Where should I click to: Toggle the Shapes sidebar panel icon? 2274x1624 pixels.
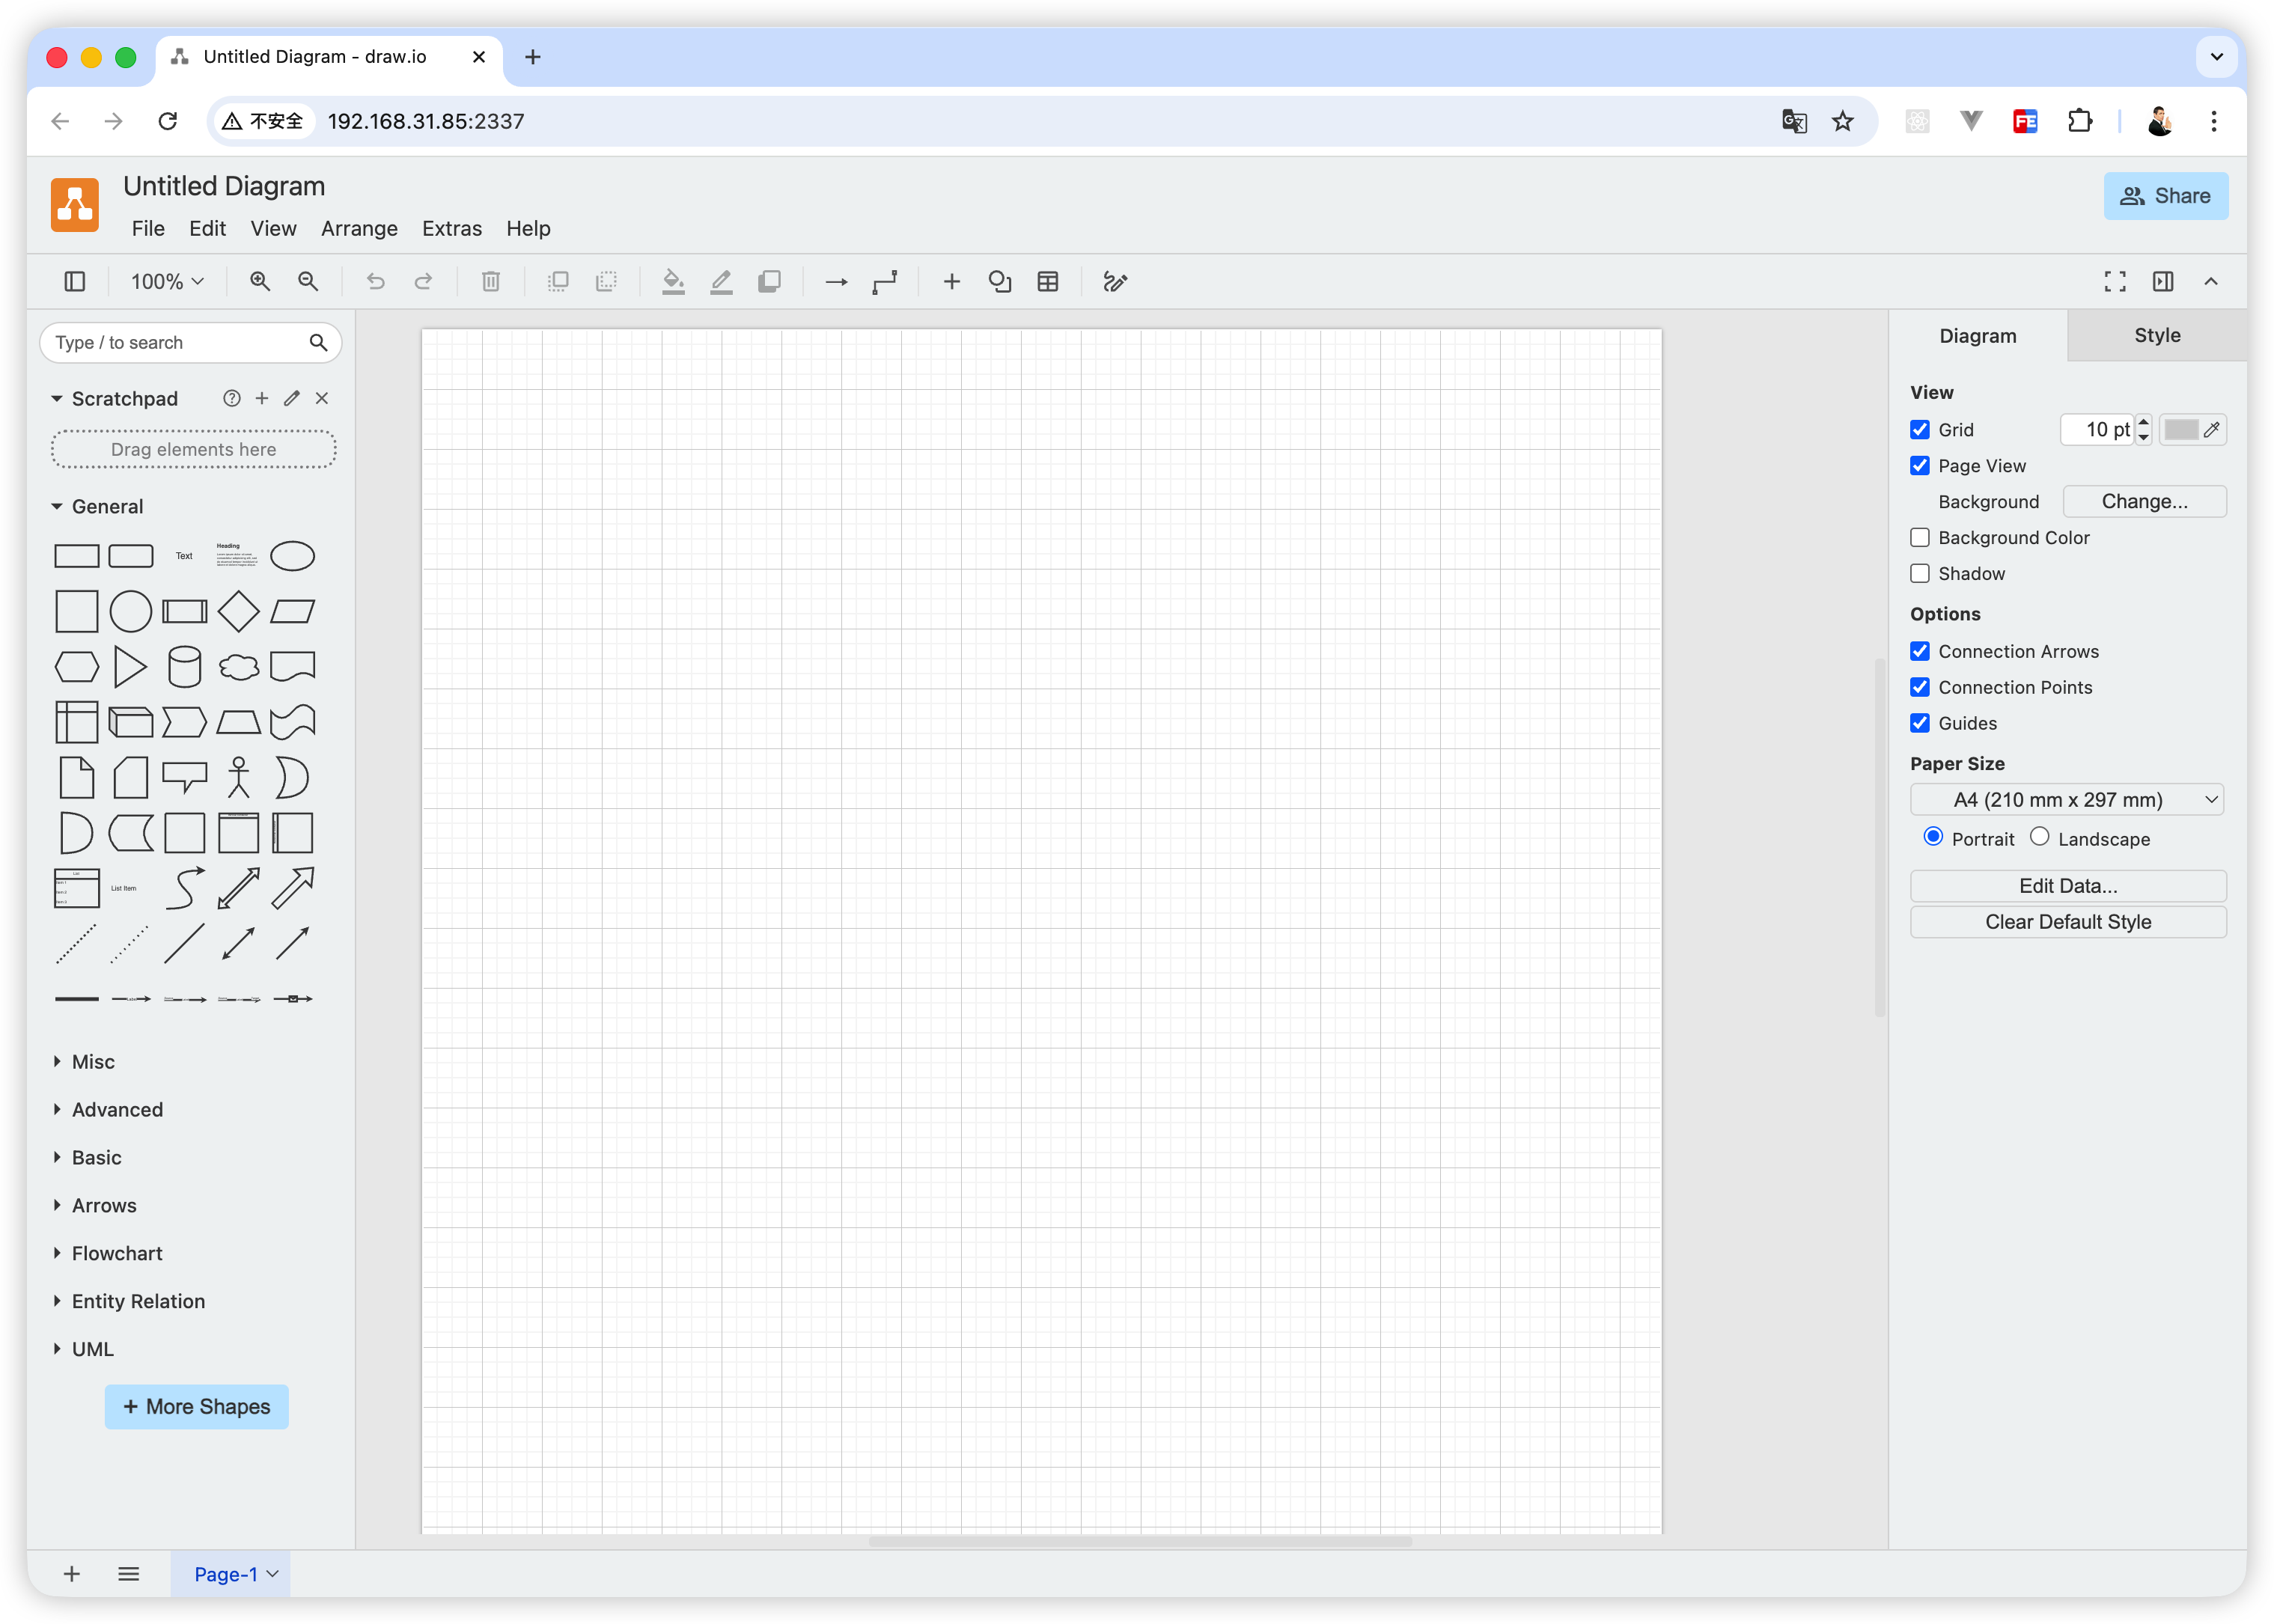coord(75,282)
